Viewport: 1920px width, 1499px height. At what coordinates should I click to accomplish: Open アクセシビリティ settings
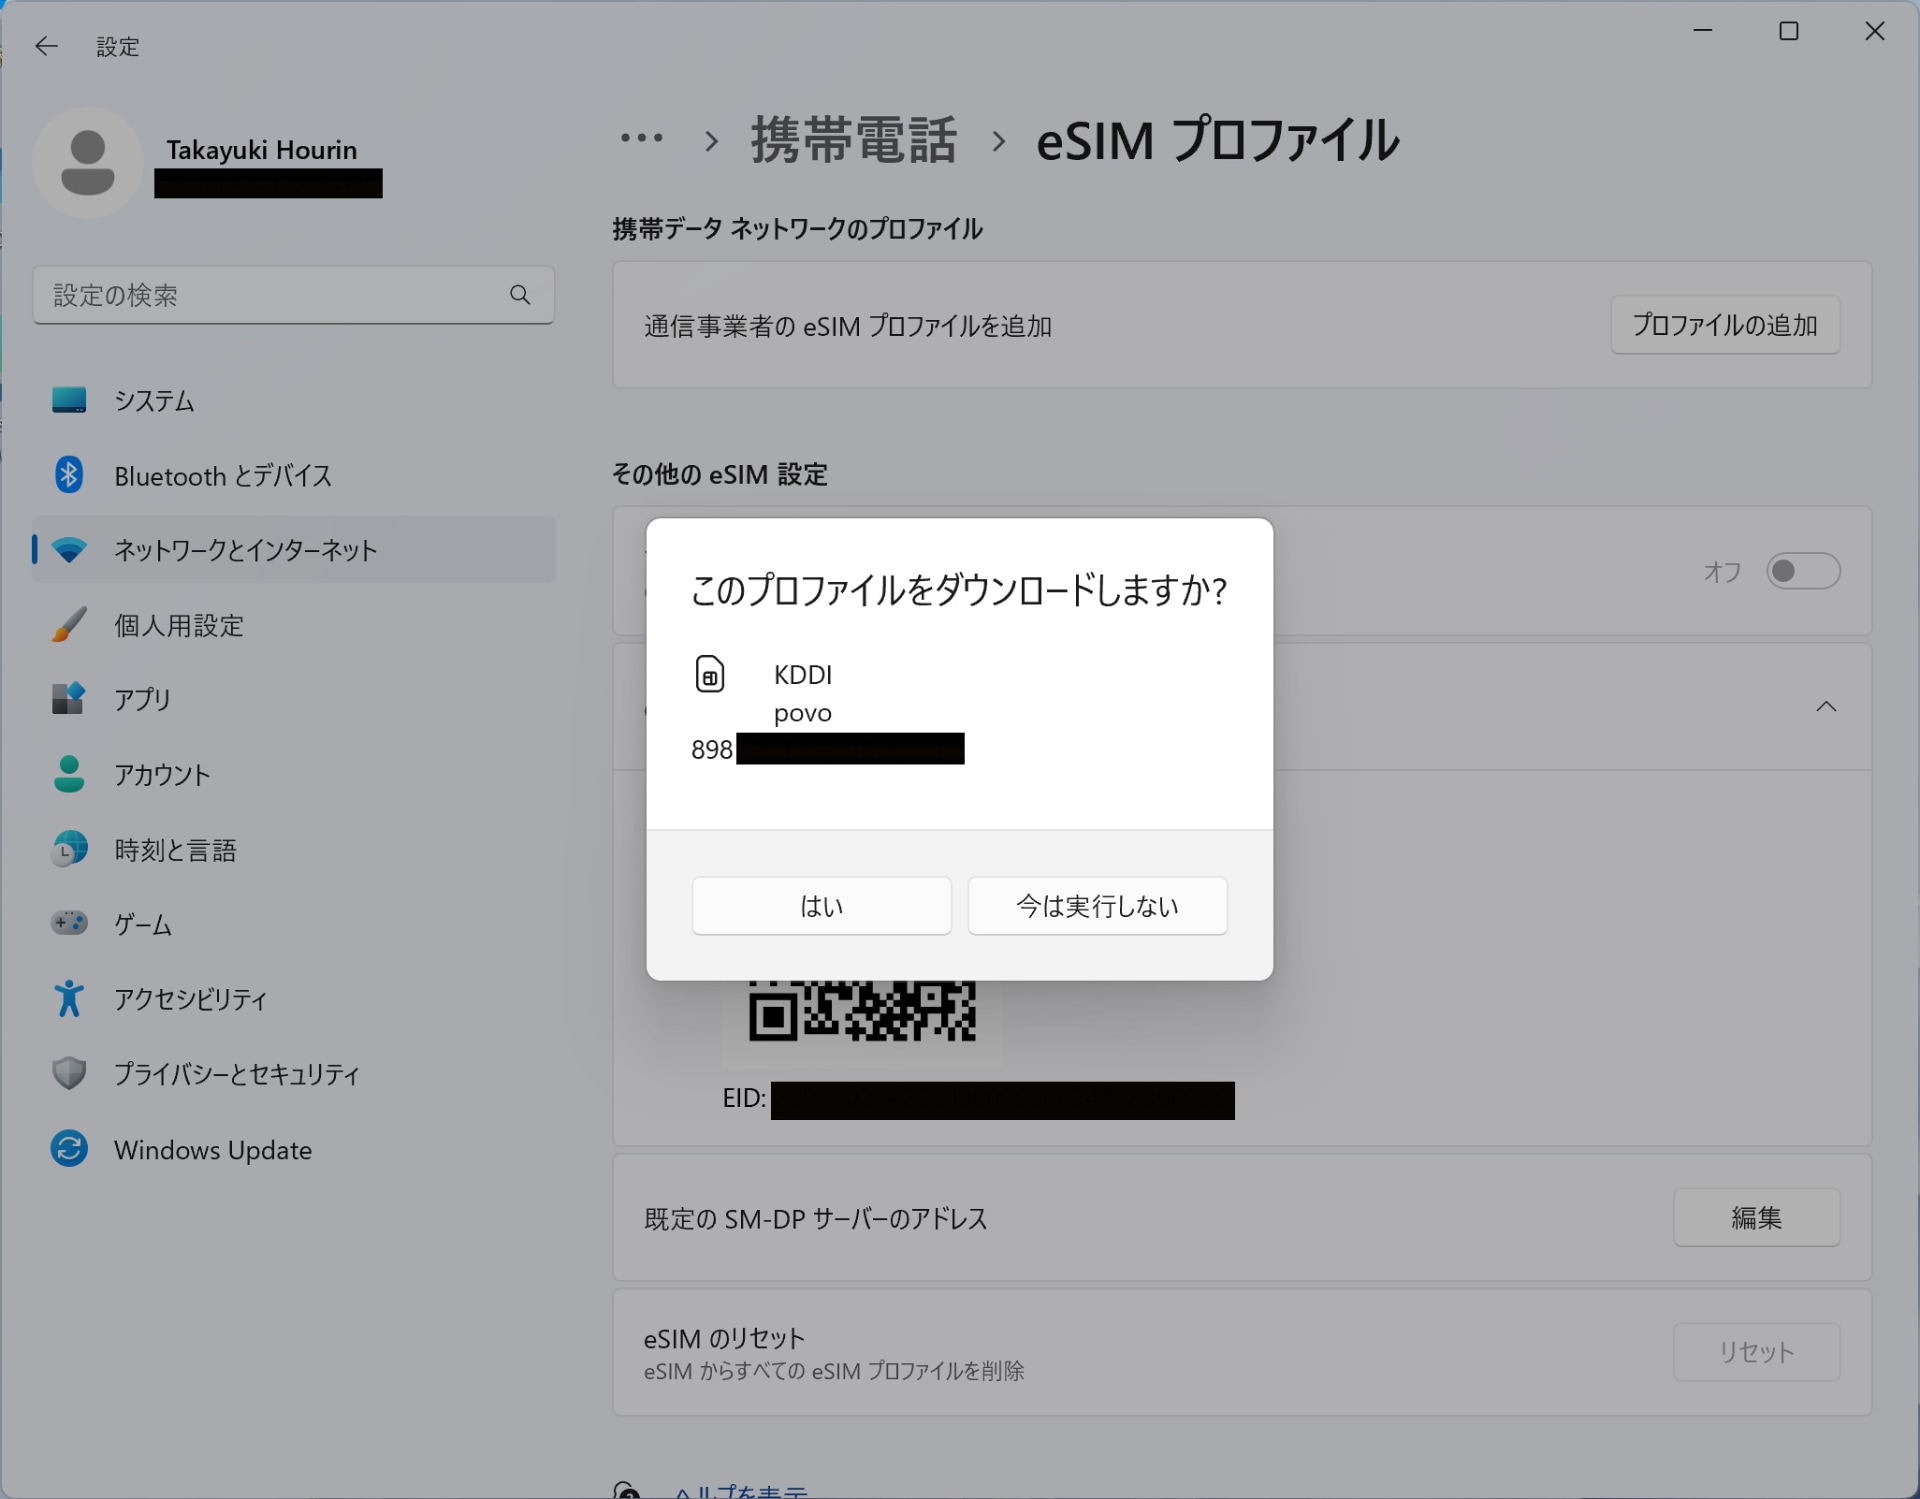pyautogui.click(x=190, y=999)
